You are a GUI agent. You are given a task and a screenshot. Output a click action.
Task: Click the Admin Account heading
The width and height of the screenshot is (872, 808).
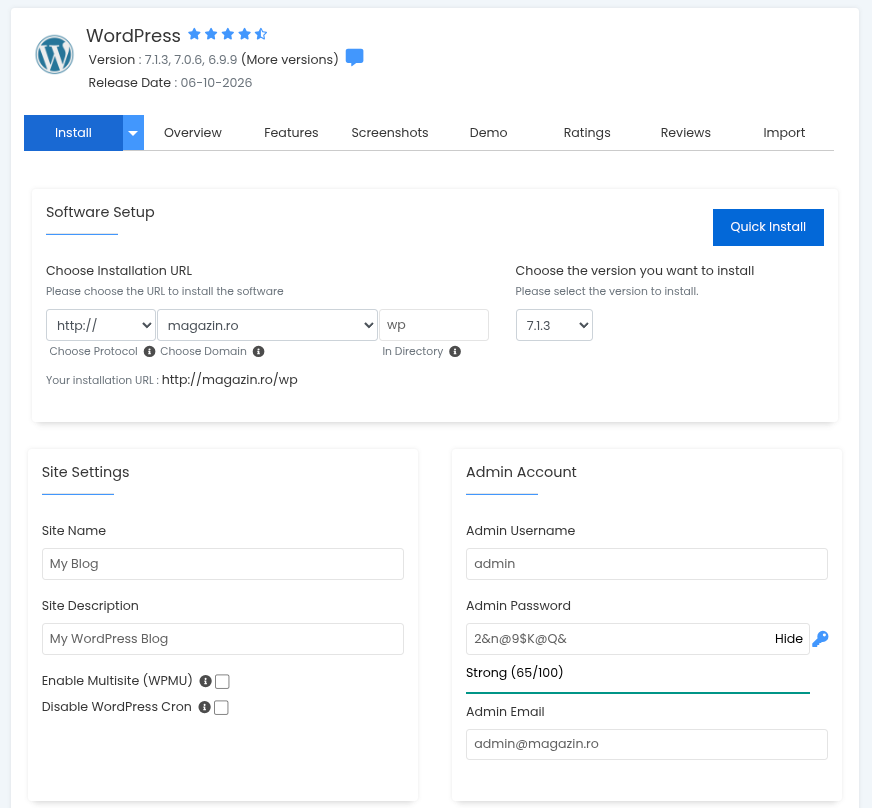(521, 472)
